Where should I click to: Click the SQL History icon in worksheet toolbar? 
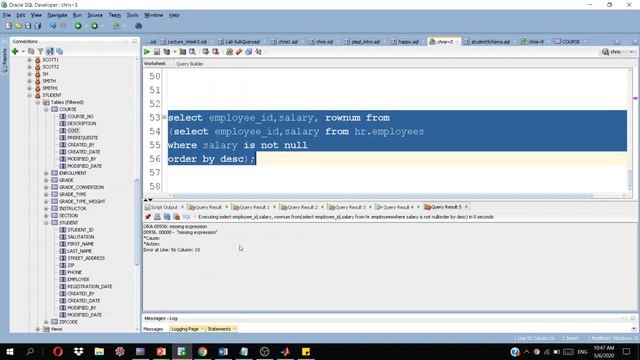[x=249, y=52]
